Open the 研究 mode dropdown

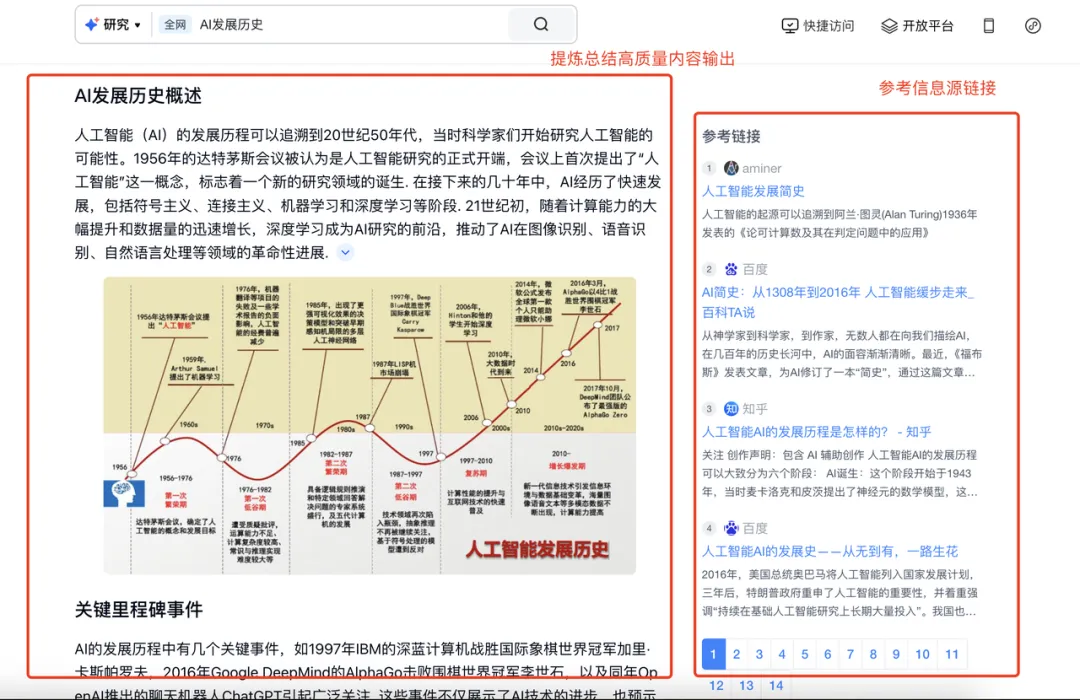pos(120,24)
